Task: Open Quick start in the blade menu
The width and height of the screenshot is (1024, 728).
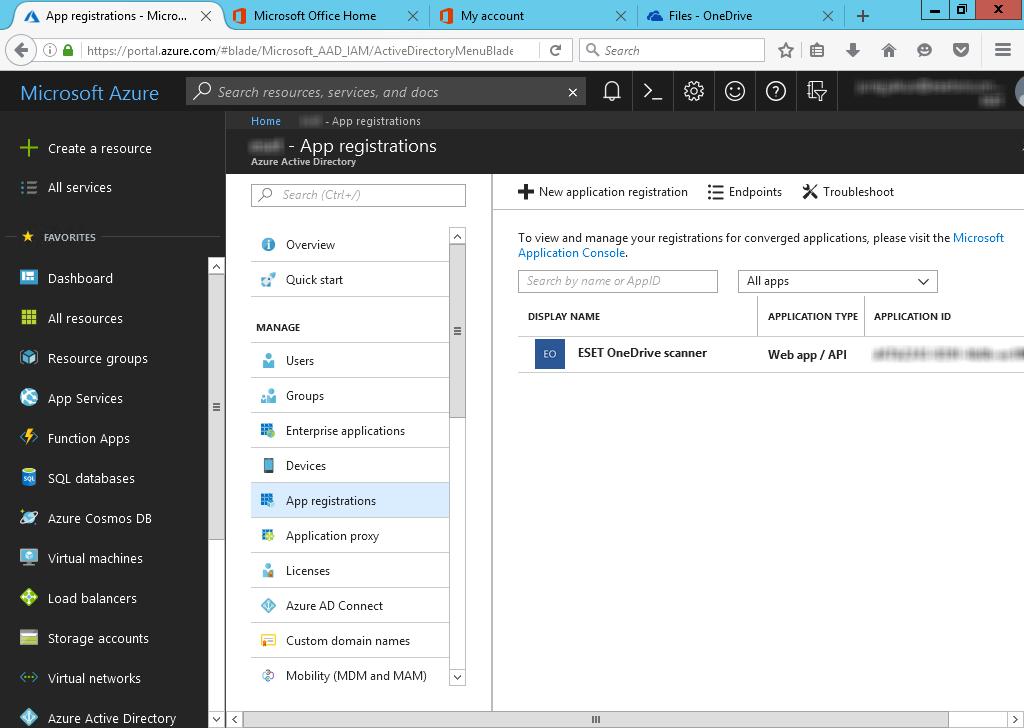Action: pyautogui.click(x=350, y=279)
